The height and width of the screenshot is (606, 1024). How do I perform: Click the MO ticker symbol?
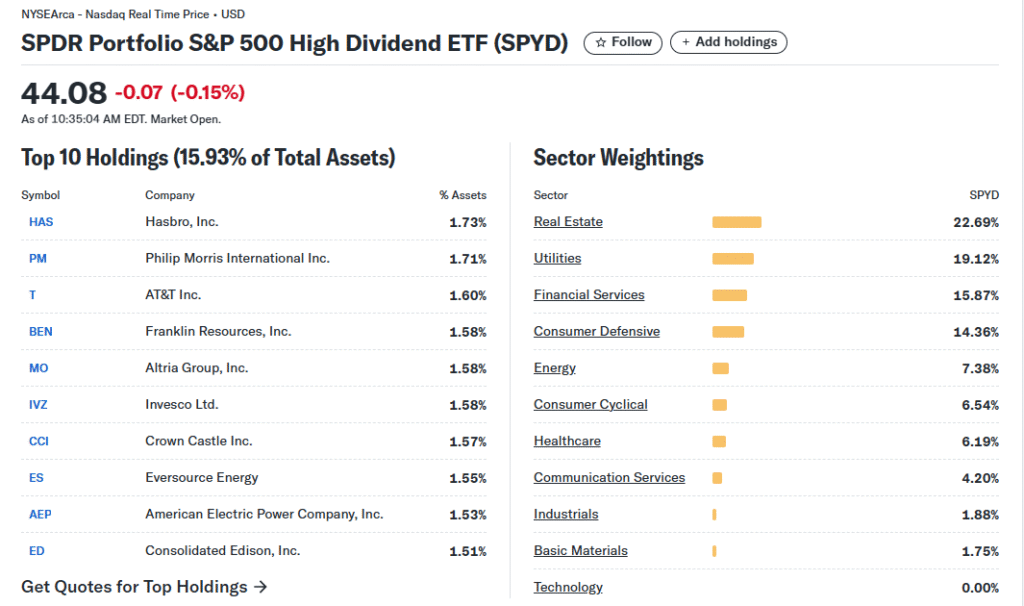coord(39,368)
